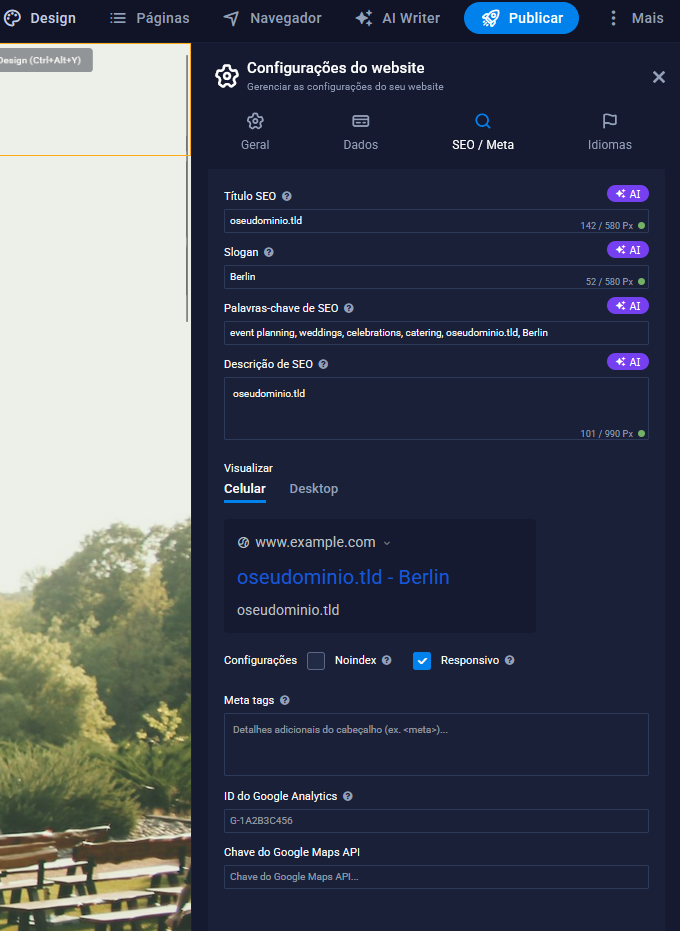Image resolution: width=680 pixels, height=931 pixels.
Task: Open the Mais overflow menu
Action: [636, 18]
